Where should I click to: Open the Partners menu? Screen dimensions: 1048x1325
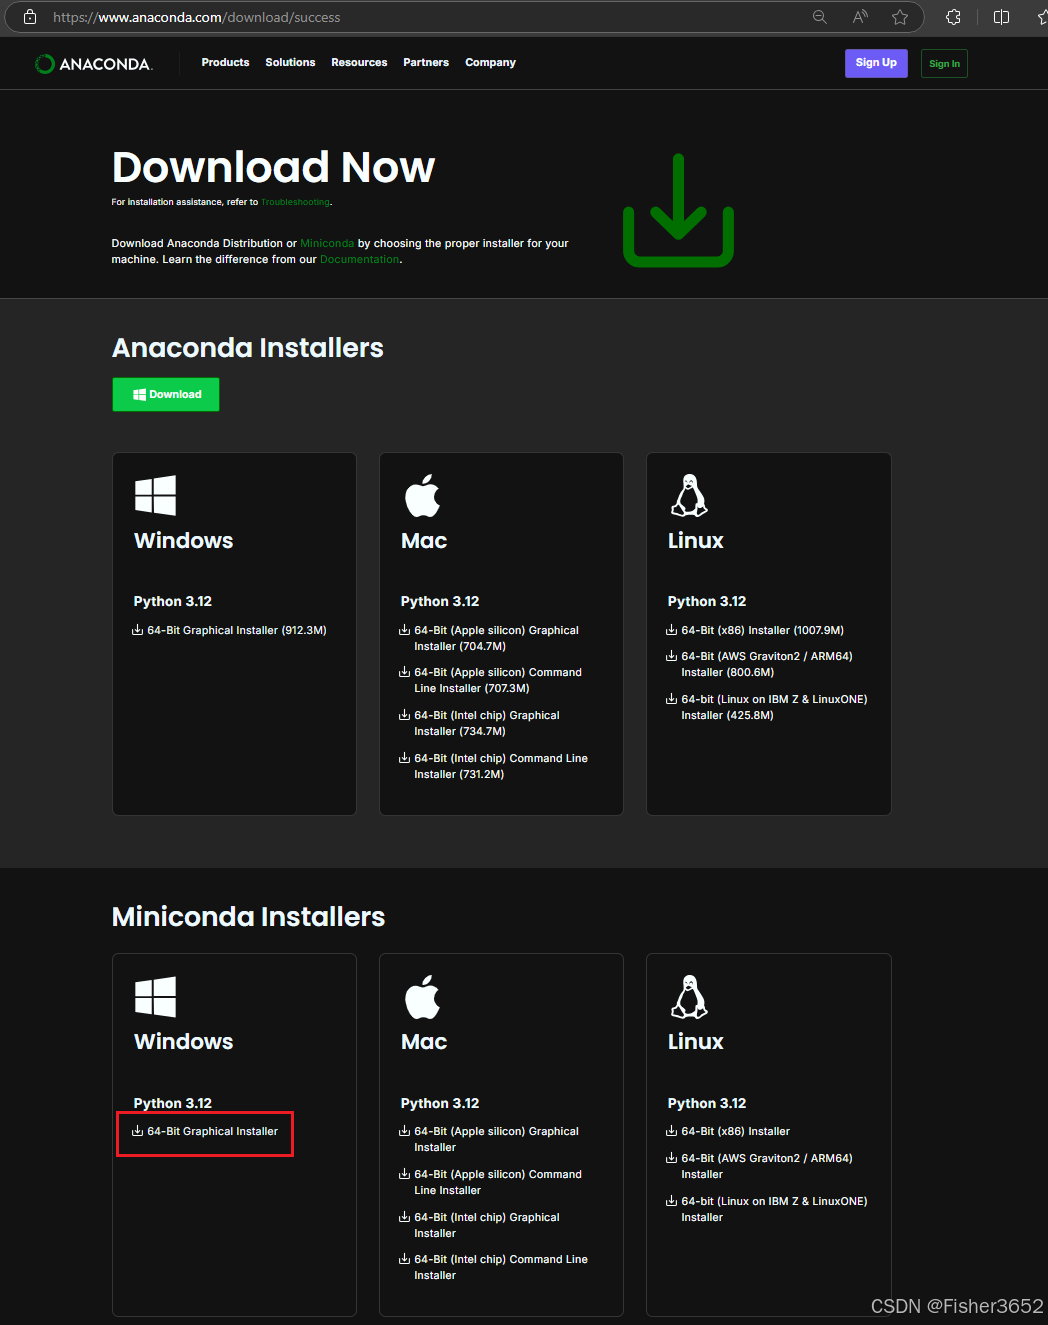[426, 62]
